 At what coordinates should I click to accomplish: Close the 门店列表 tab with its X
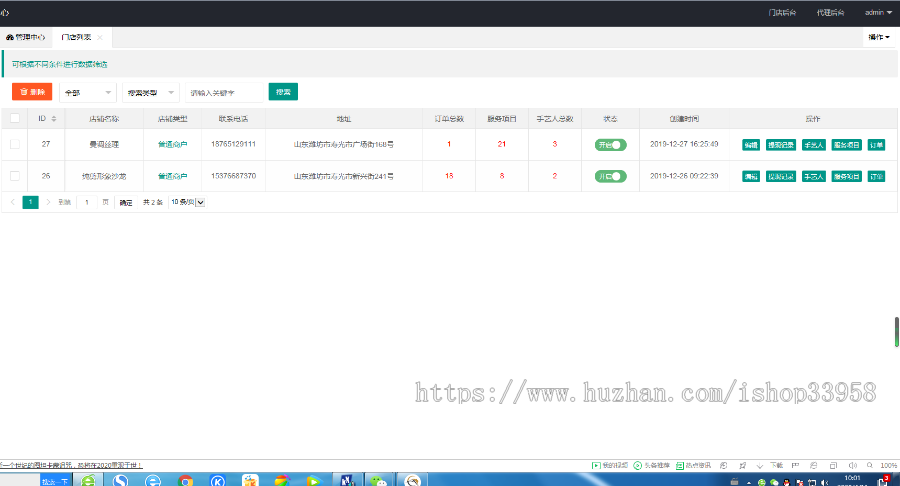click(100, 37)
